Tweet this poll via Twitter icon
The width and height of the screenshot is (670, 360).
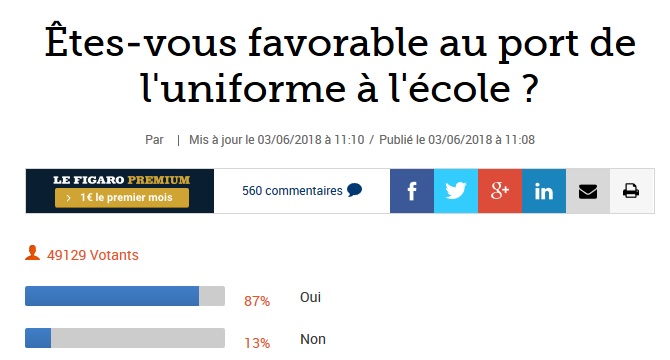click(456, 191)
